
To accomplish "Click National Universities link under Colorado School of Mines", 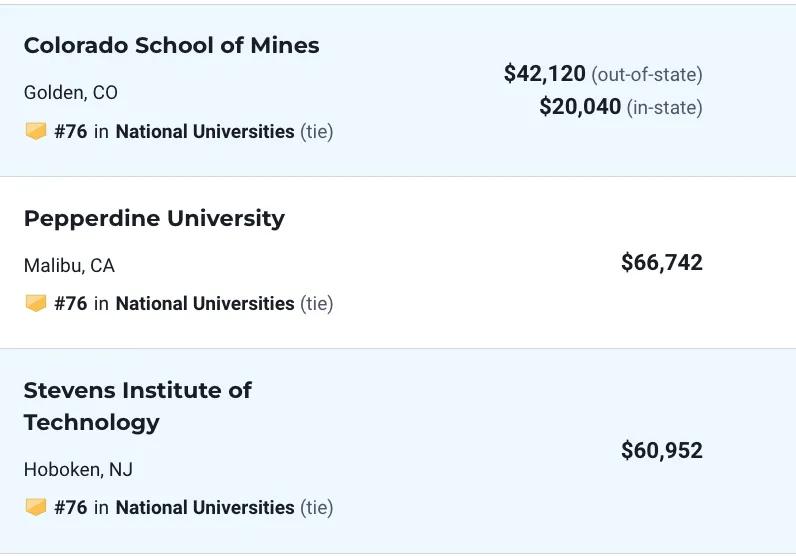I will click(205, 132).
